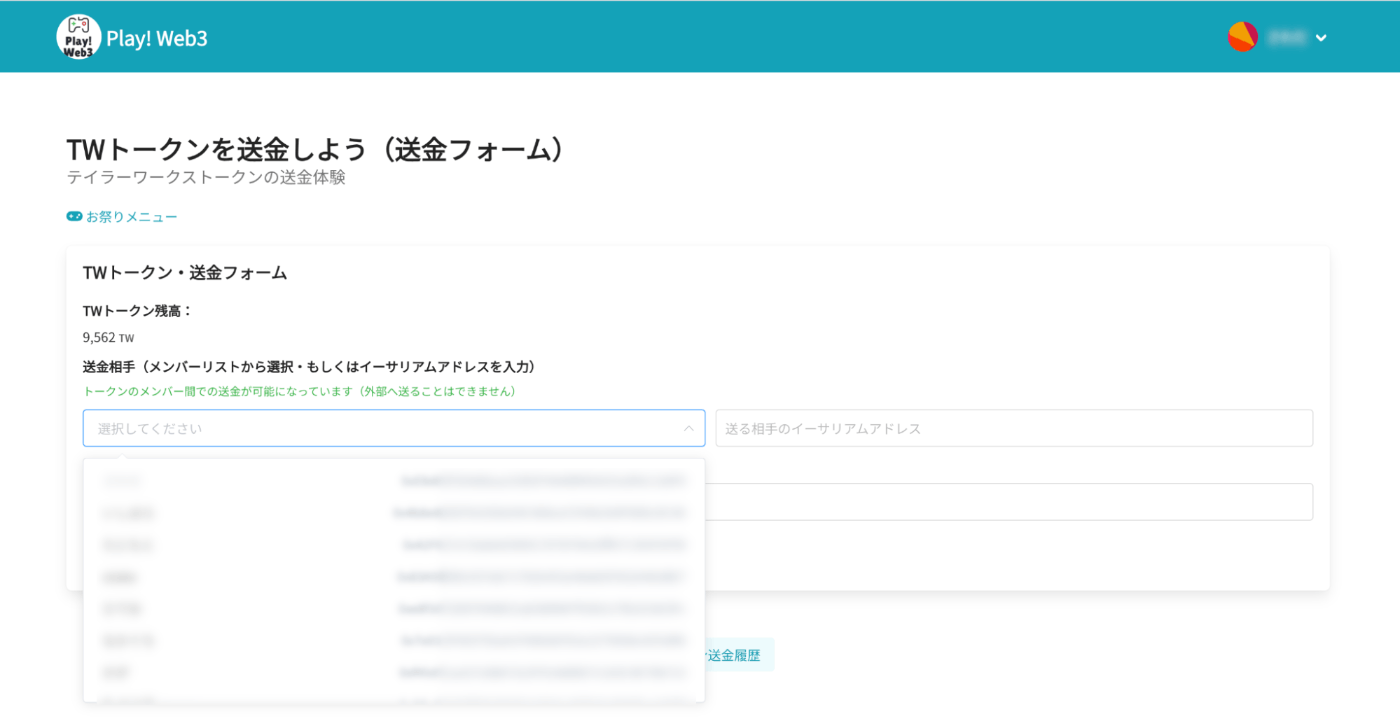Click the TWトークン・送金フォーム card title
Viewport: 1400px width, 728px height.
click(185, 273)
